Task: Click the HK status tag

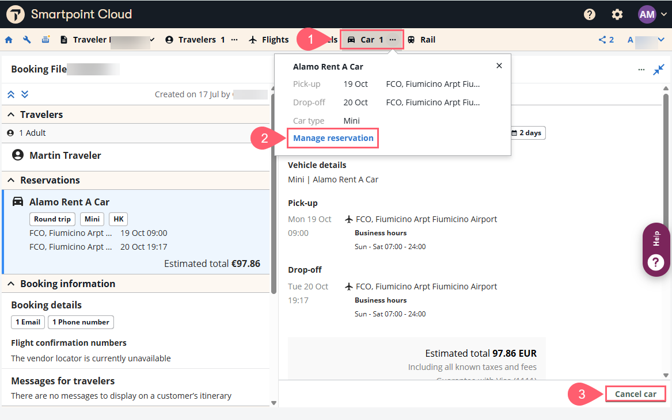Action: [118, 219]
